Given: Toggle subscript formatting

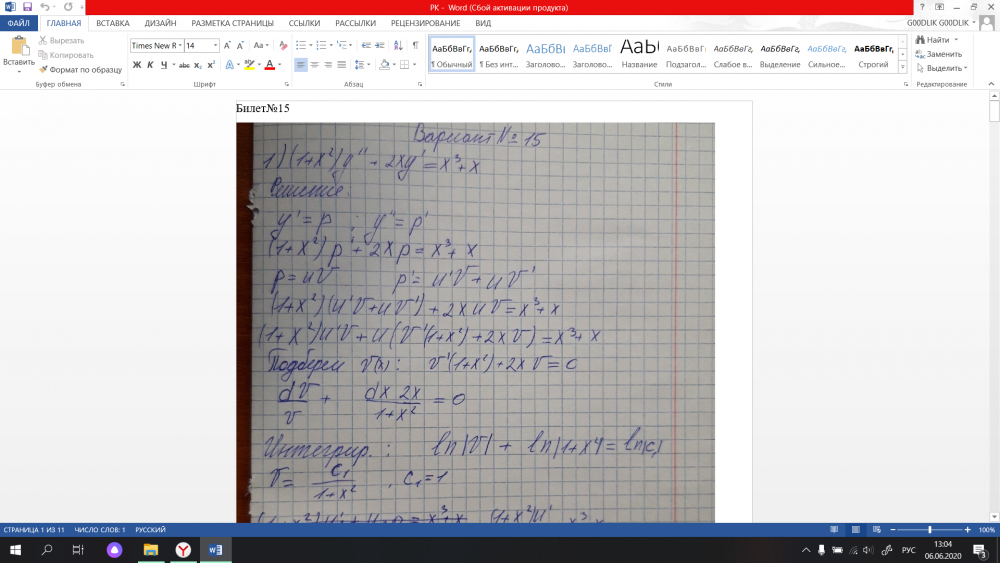Looking at the screenshot, I should (198, 64).
